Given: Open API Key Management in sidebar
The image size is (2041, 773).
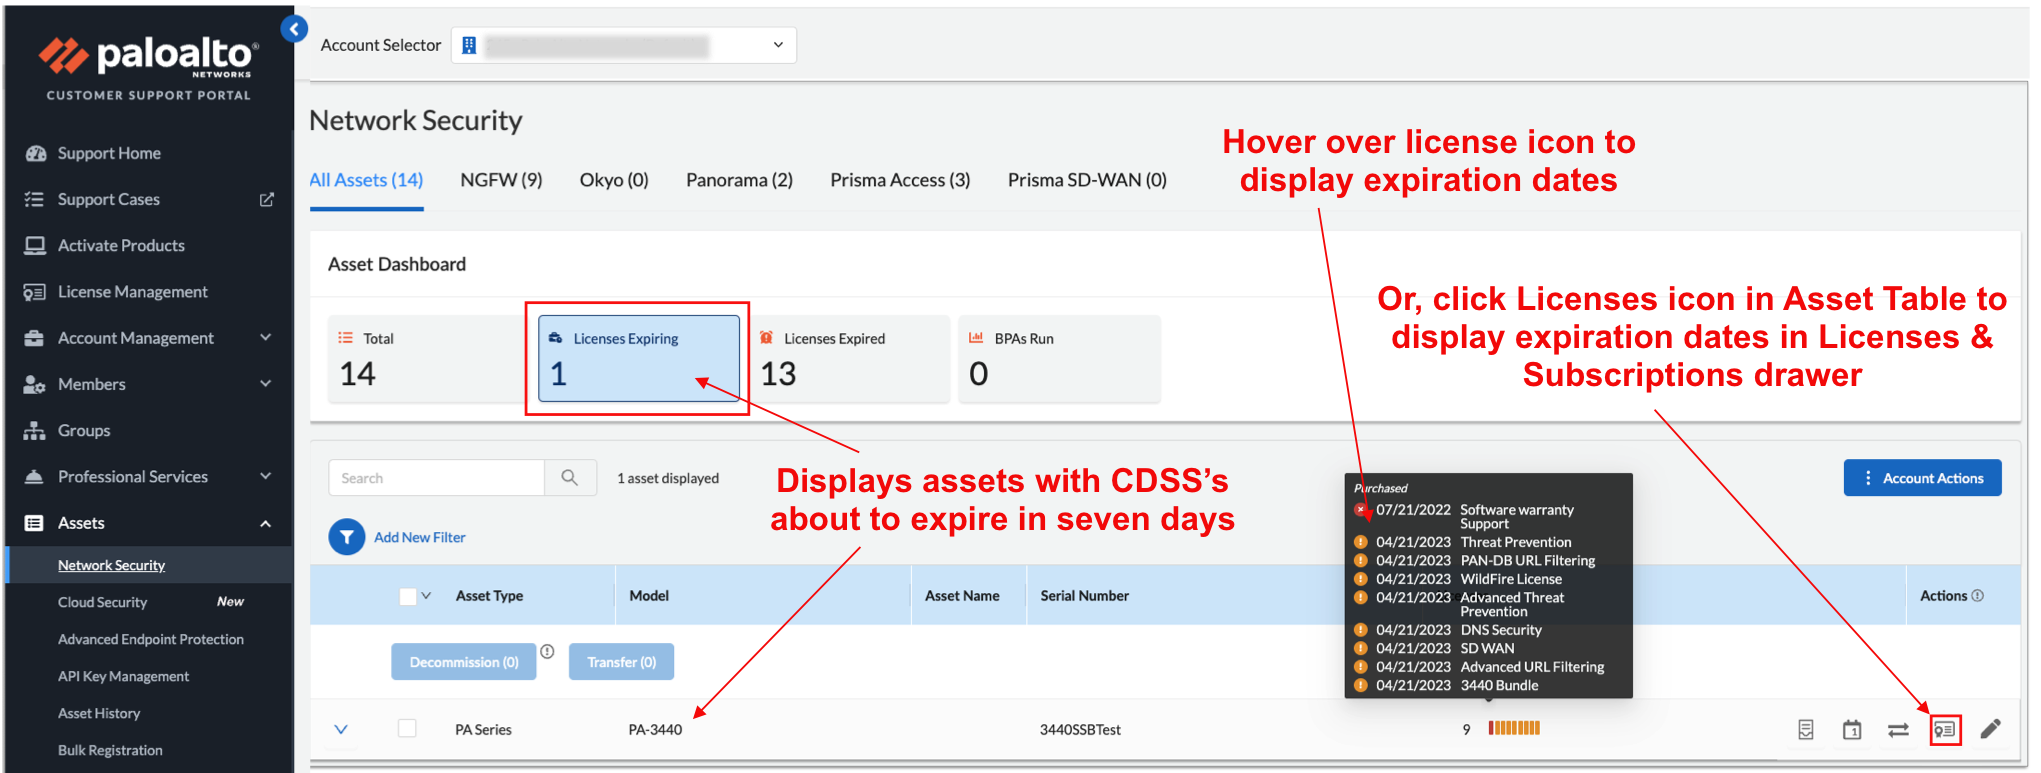Looking at the screenshot, I should (123, 676).
